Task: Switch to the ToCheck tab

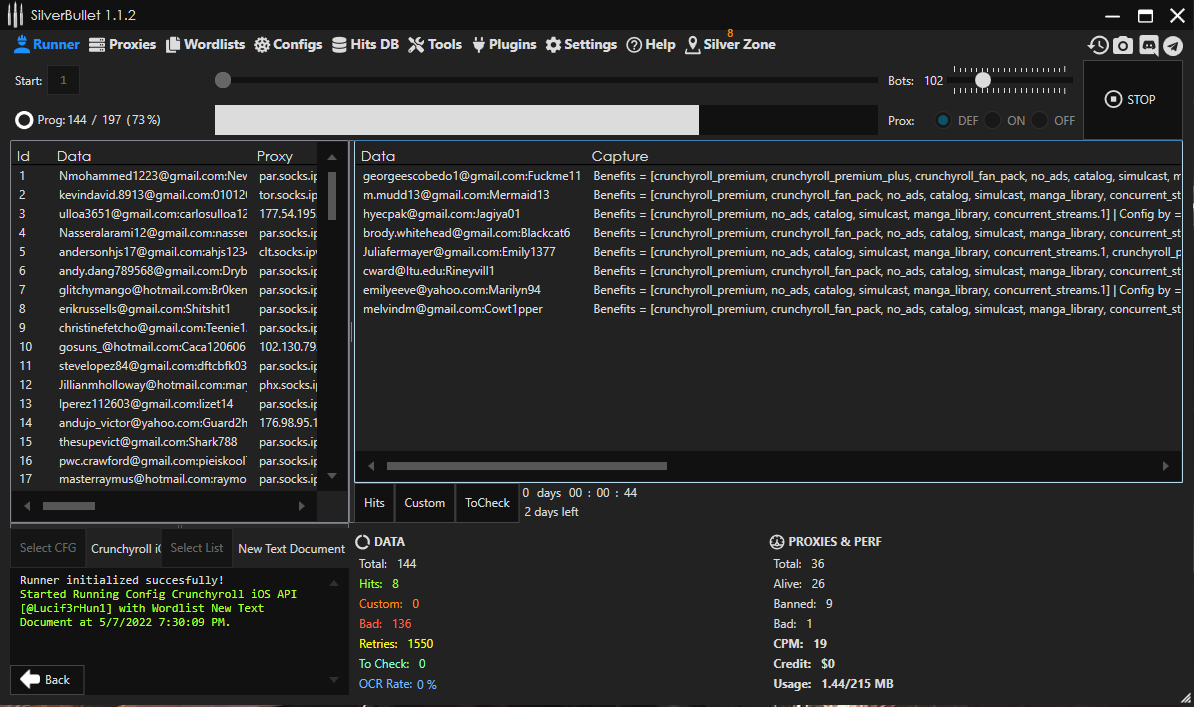Action: 487,503
